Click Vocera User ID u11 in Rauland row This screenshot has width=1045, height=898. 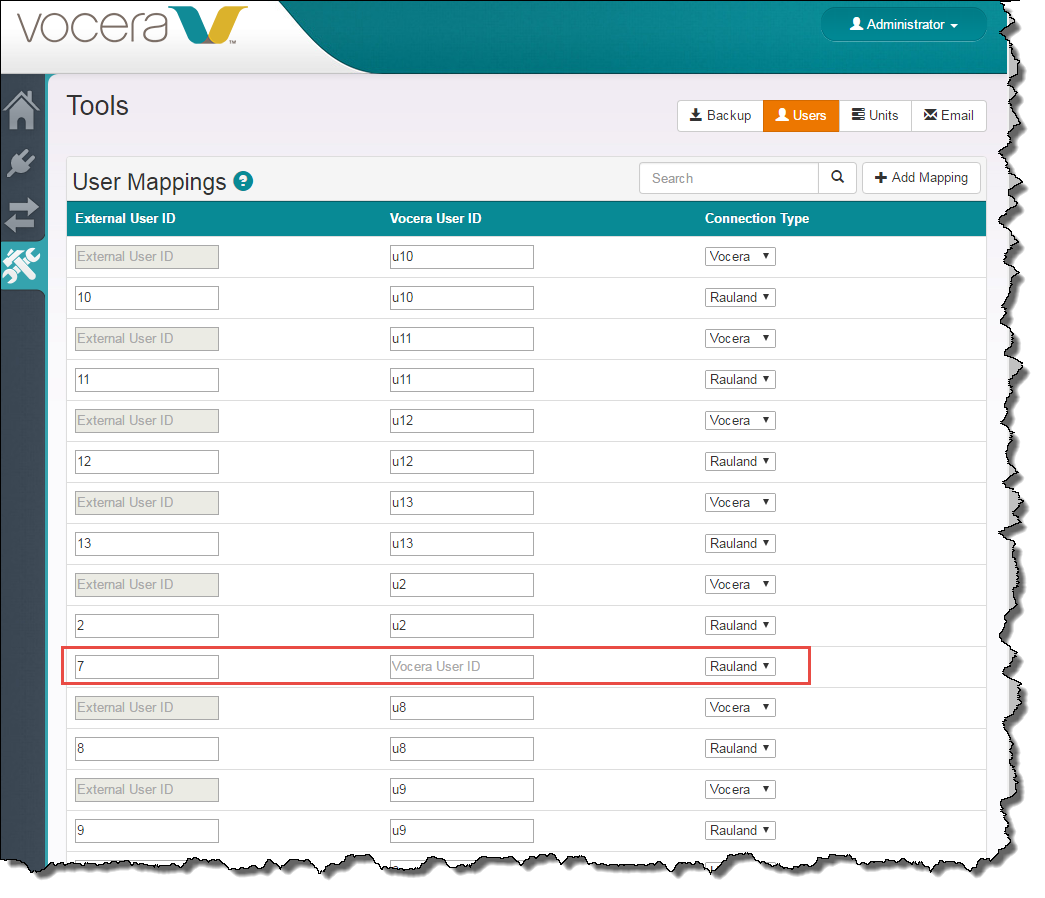[x=461, y=379]
